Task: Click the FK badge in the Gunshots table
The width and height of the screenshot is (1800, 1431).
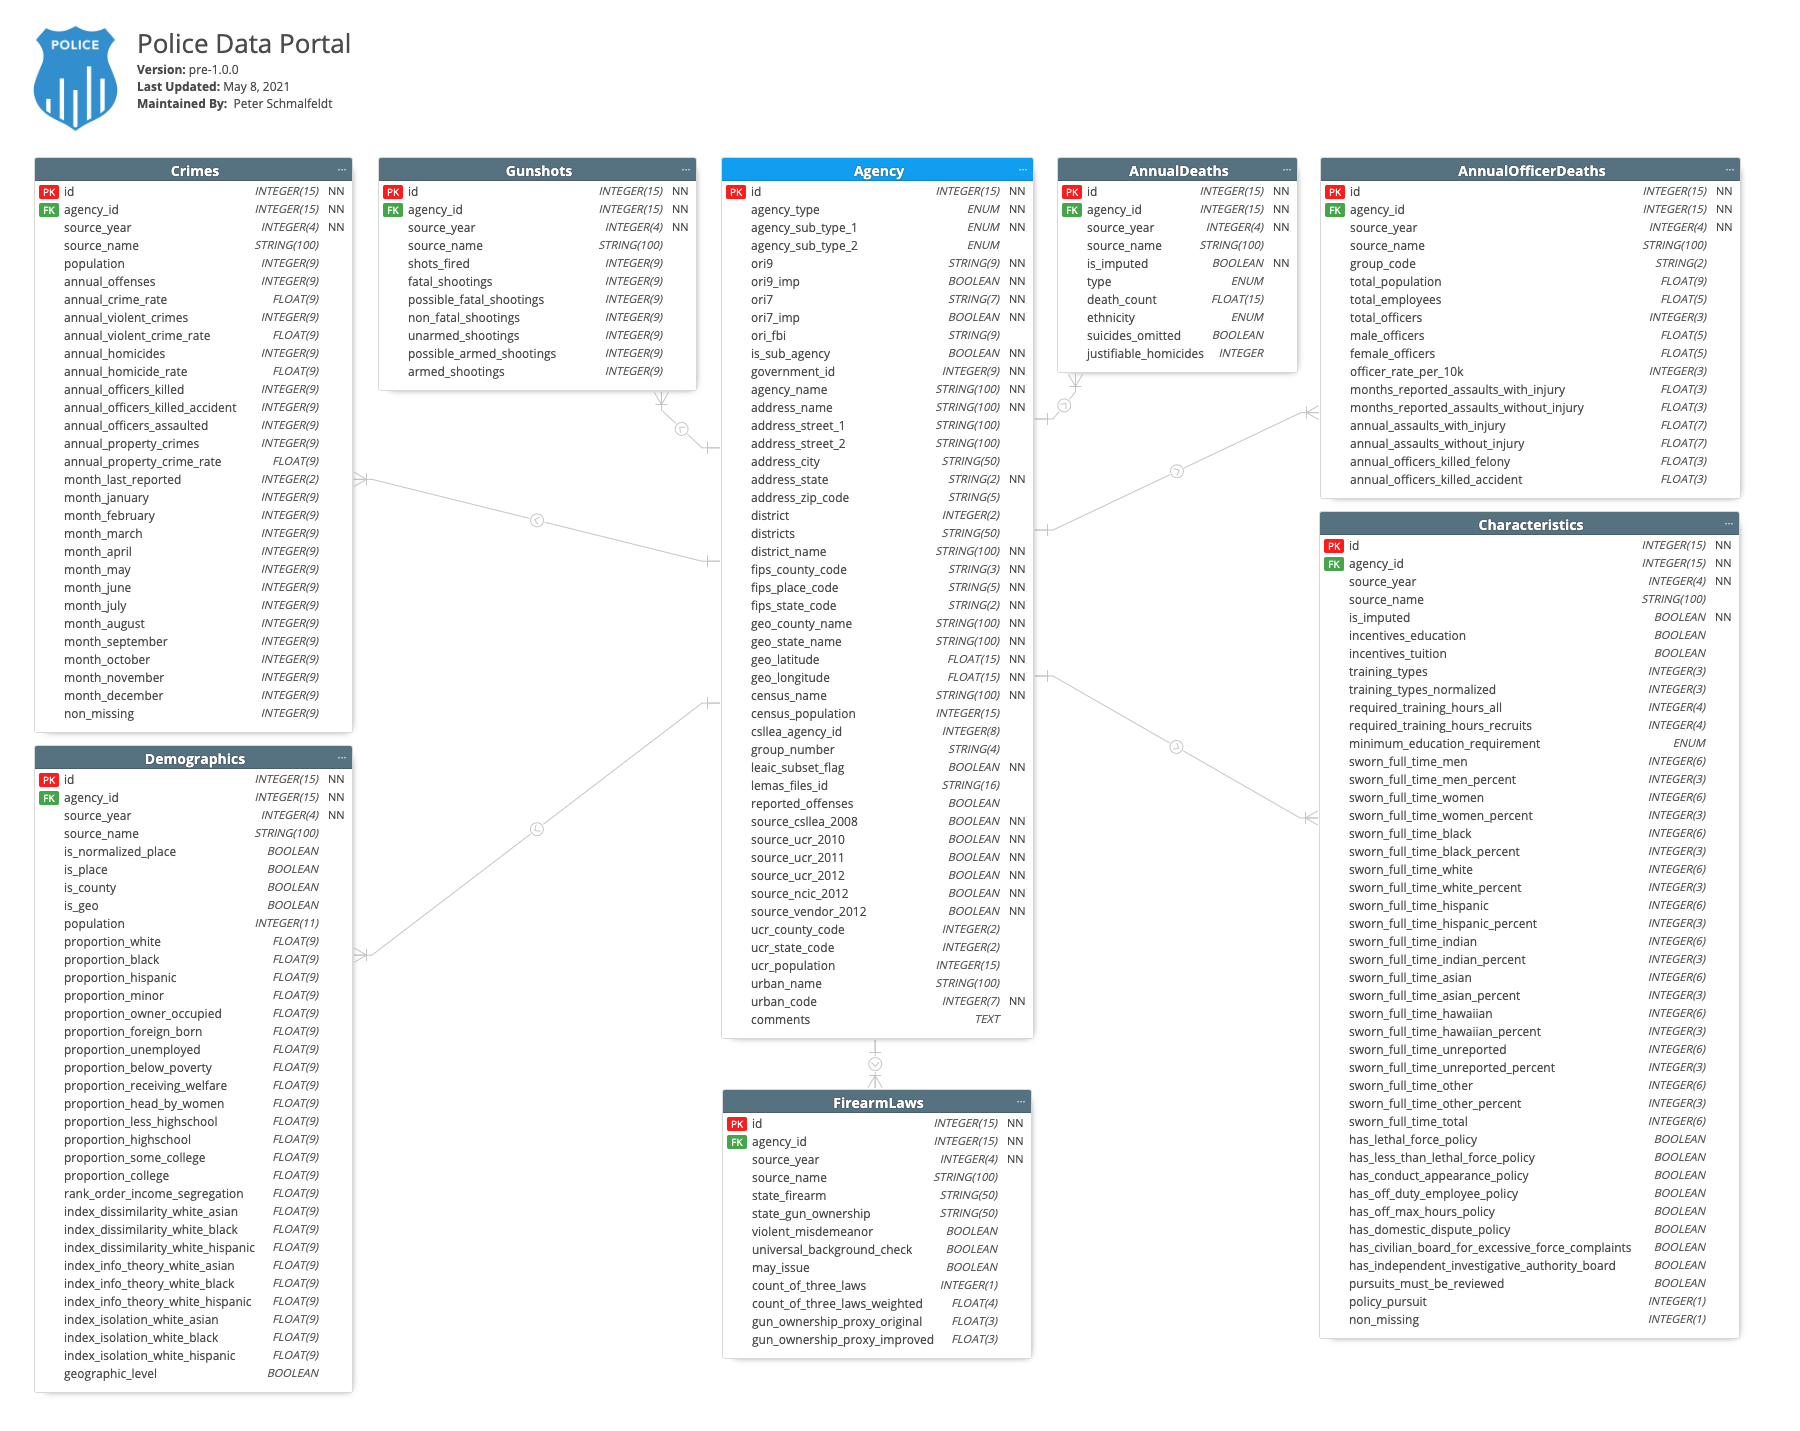Action: [393, 210]
